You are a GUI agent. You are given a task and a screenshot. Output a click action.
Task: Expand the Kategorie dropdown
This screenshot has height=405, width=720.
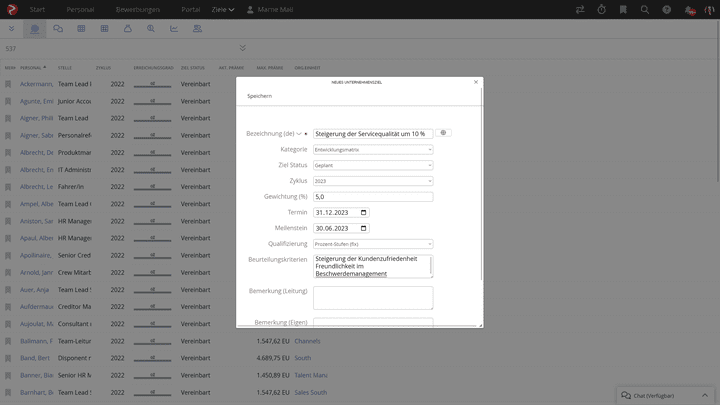click(x=372, y=149)
